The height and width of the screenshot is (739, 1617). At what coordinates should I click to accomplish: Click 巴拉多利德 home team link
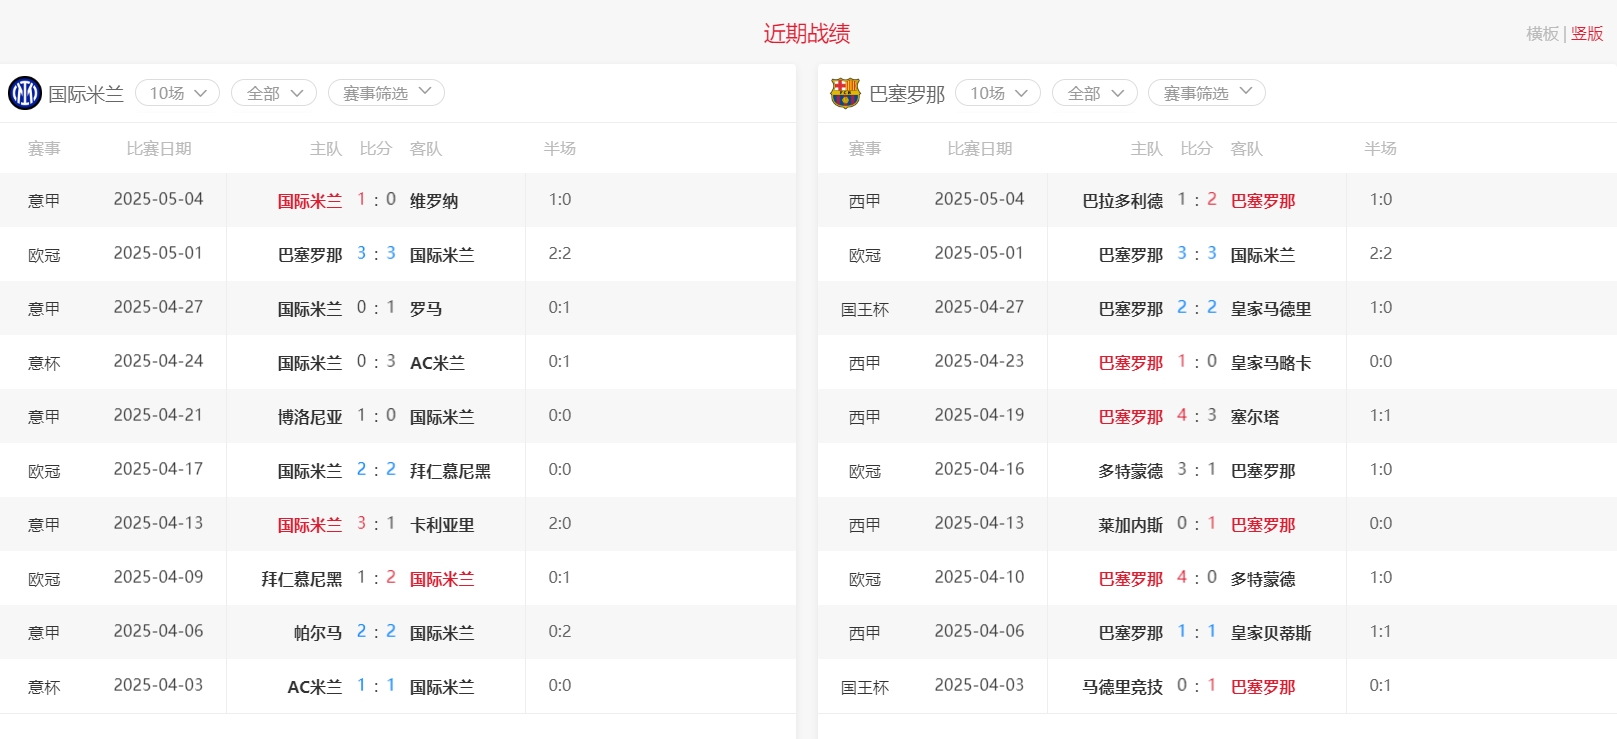pyautogui.click(x=1122, y=201)
